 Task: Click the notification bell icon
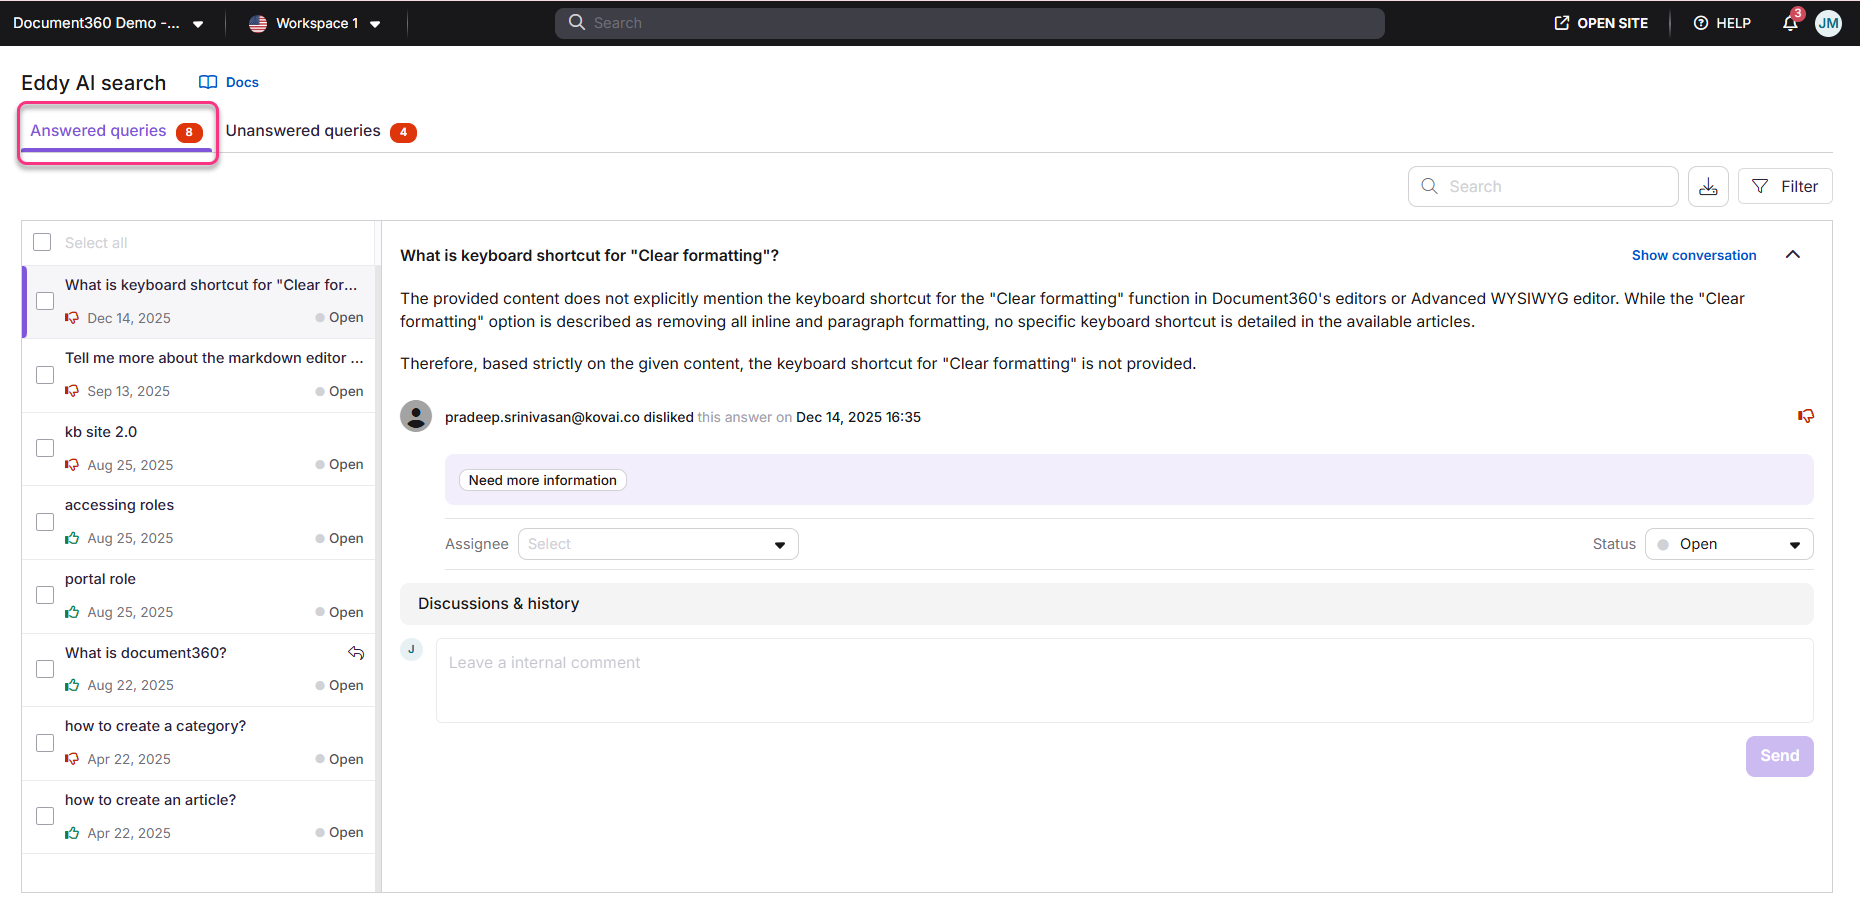(x=1790, y=22)
